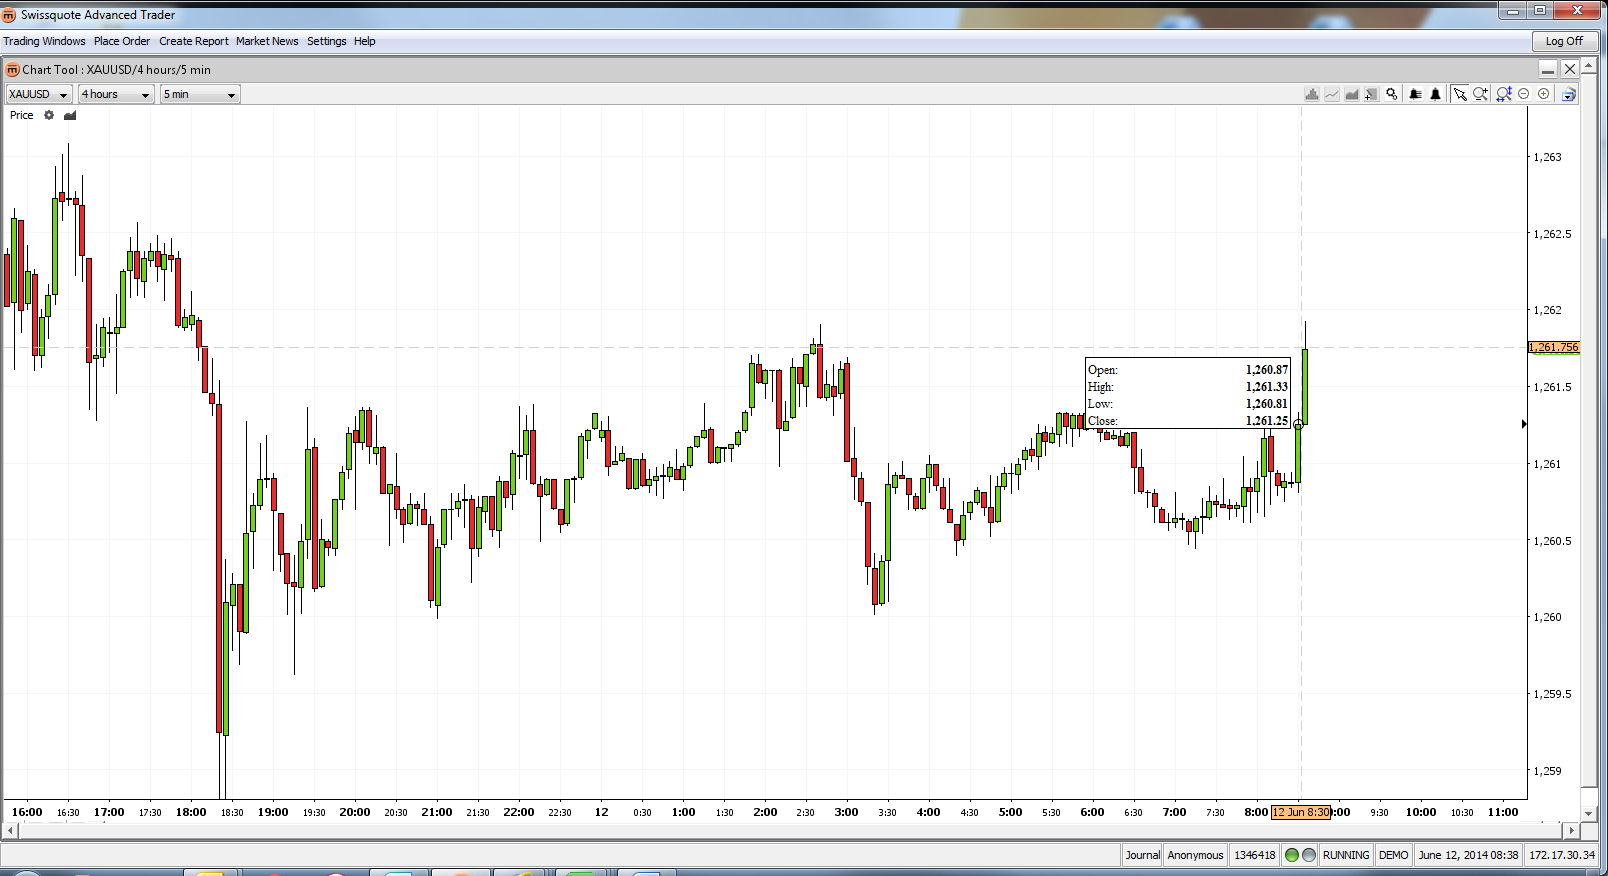Viewport: 1608px width, 876px height.
Task: Click the small chart style icon next to Price
Action: click(x=70, y=115)
